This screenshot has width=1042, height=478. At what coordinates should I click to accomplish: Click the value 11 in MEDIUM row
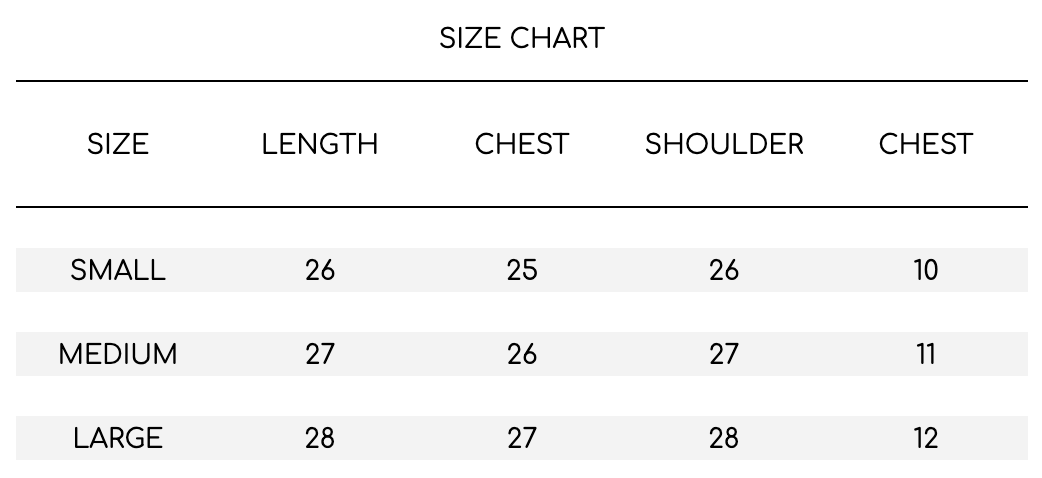(926, 354)
